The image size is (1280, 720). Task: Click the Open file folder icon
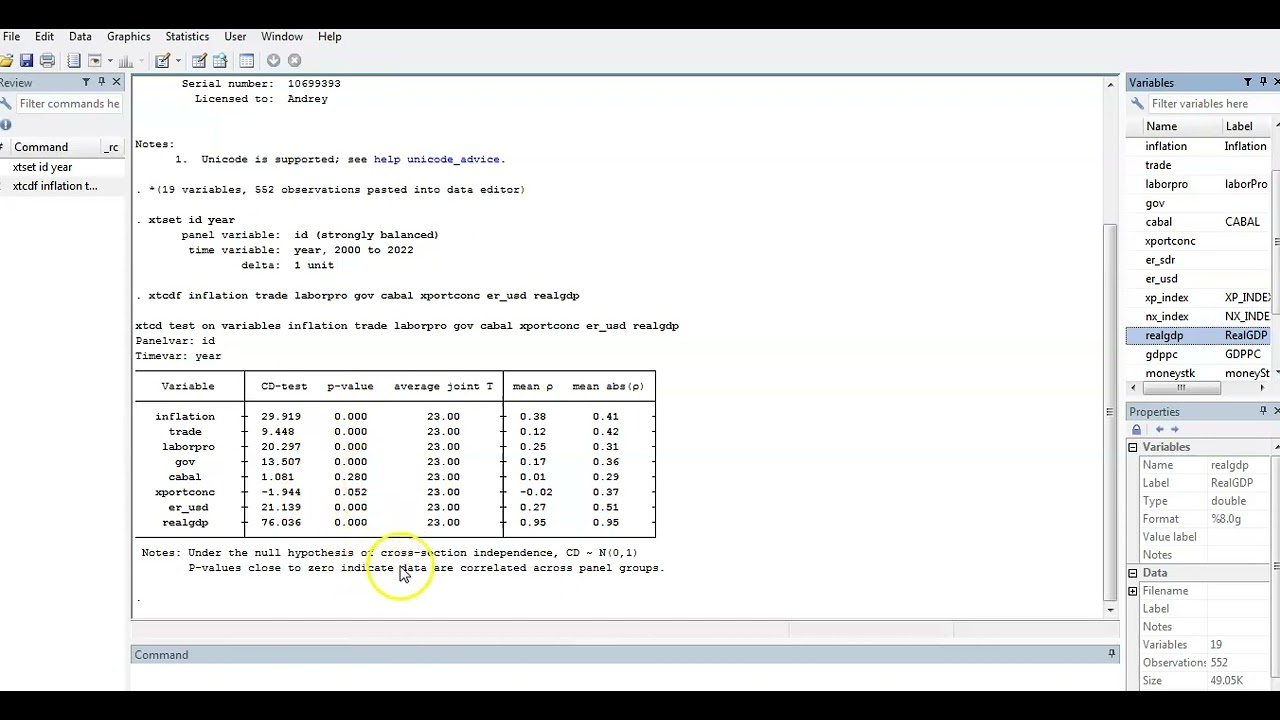pos(5,61)
